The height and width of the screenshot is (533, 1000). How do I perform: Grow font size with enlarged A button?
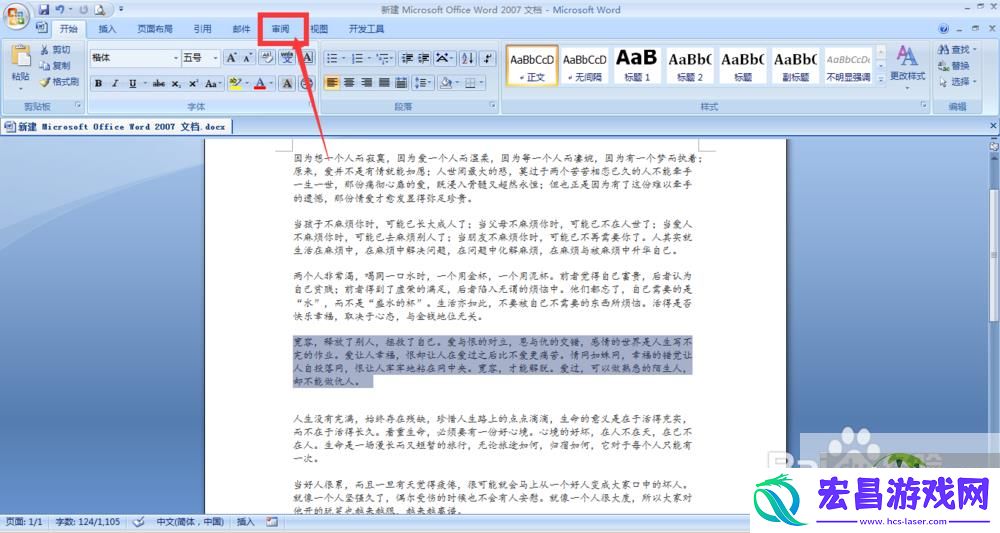(232, 58)
